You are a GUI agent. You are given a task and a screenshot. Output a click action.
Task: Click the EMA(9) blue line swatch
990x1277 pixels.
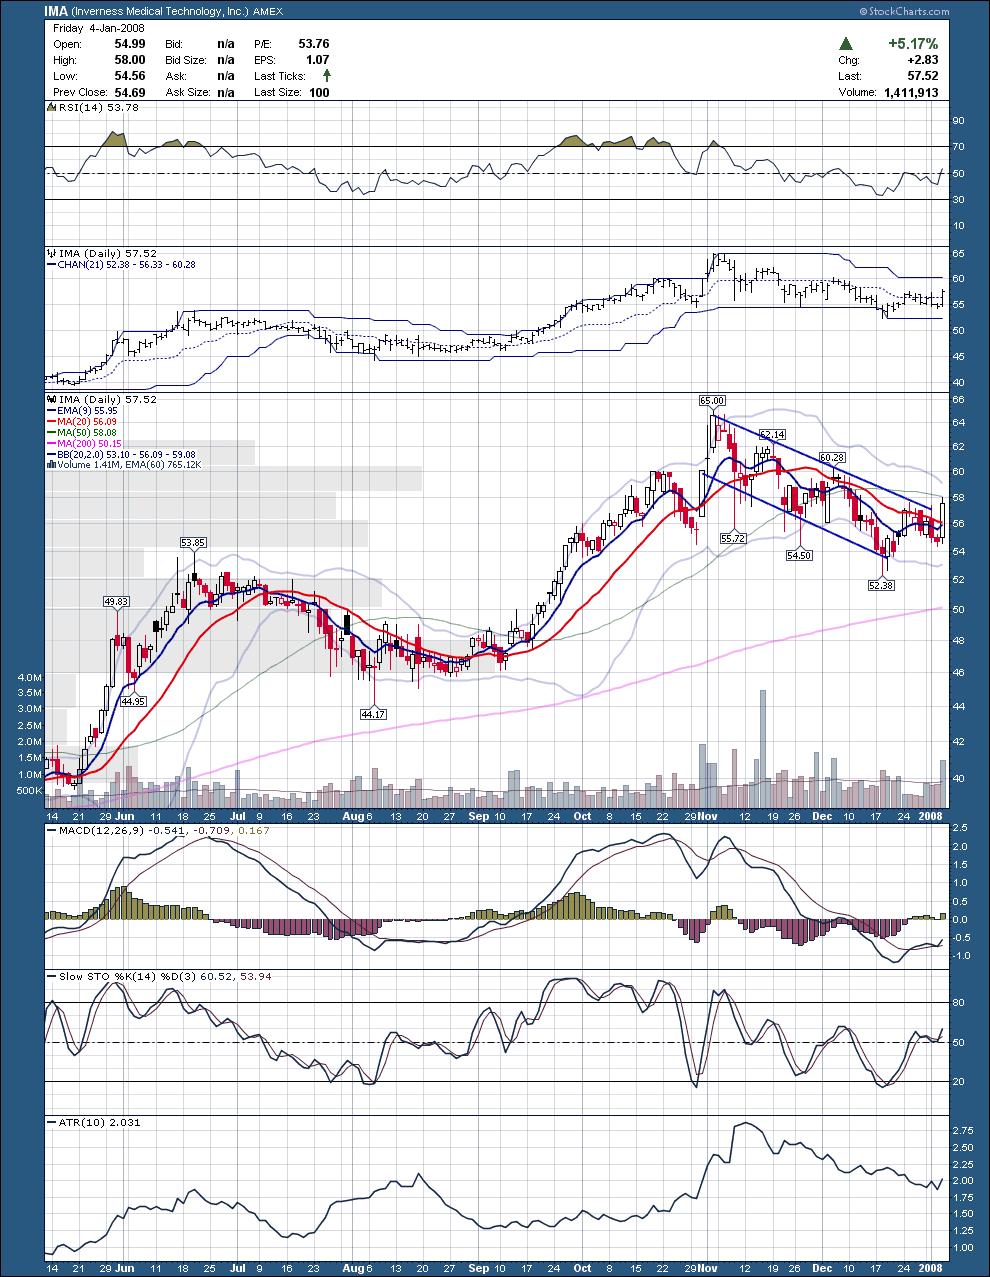pyautogui.click(x=50, y=412)
